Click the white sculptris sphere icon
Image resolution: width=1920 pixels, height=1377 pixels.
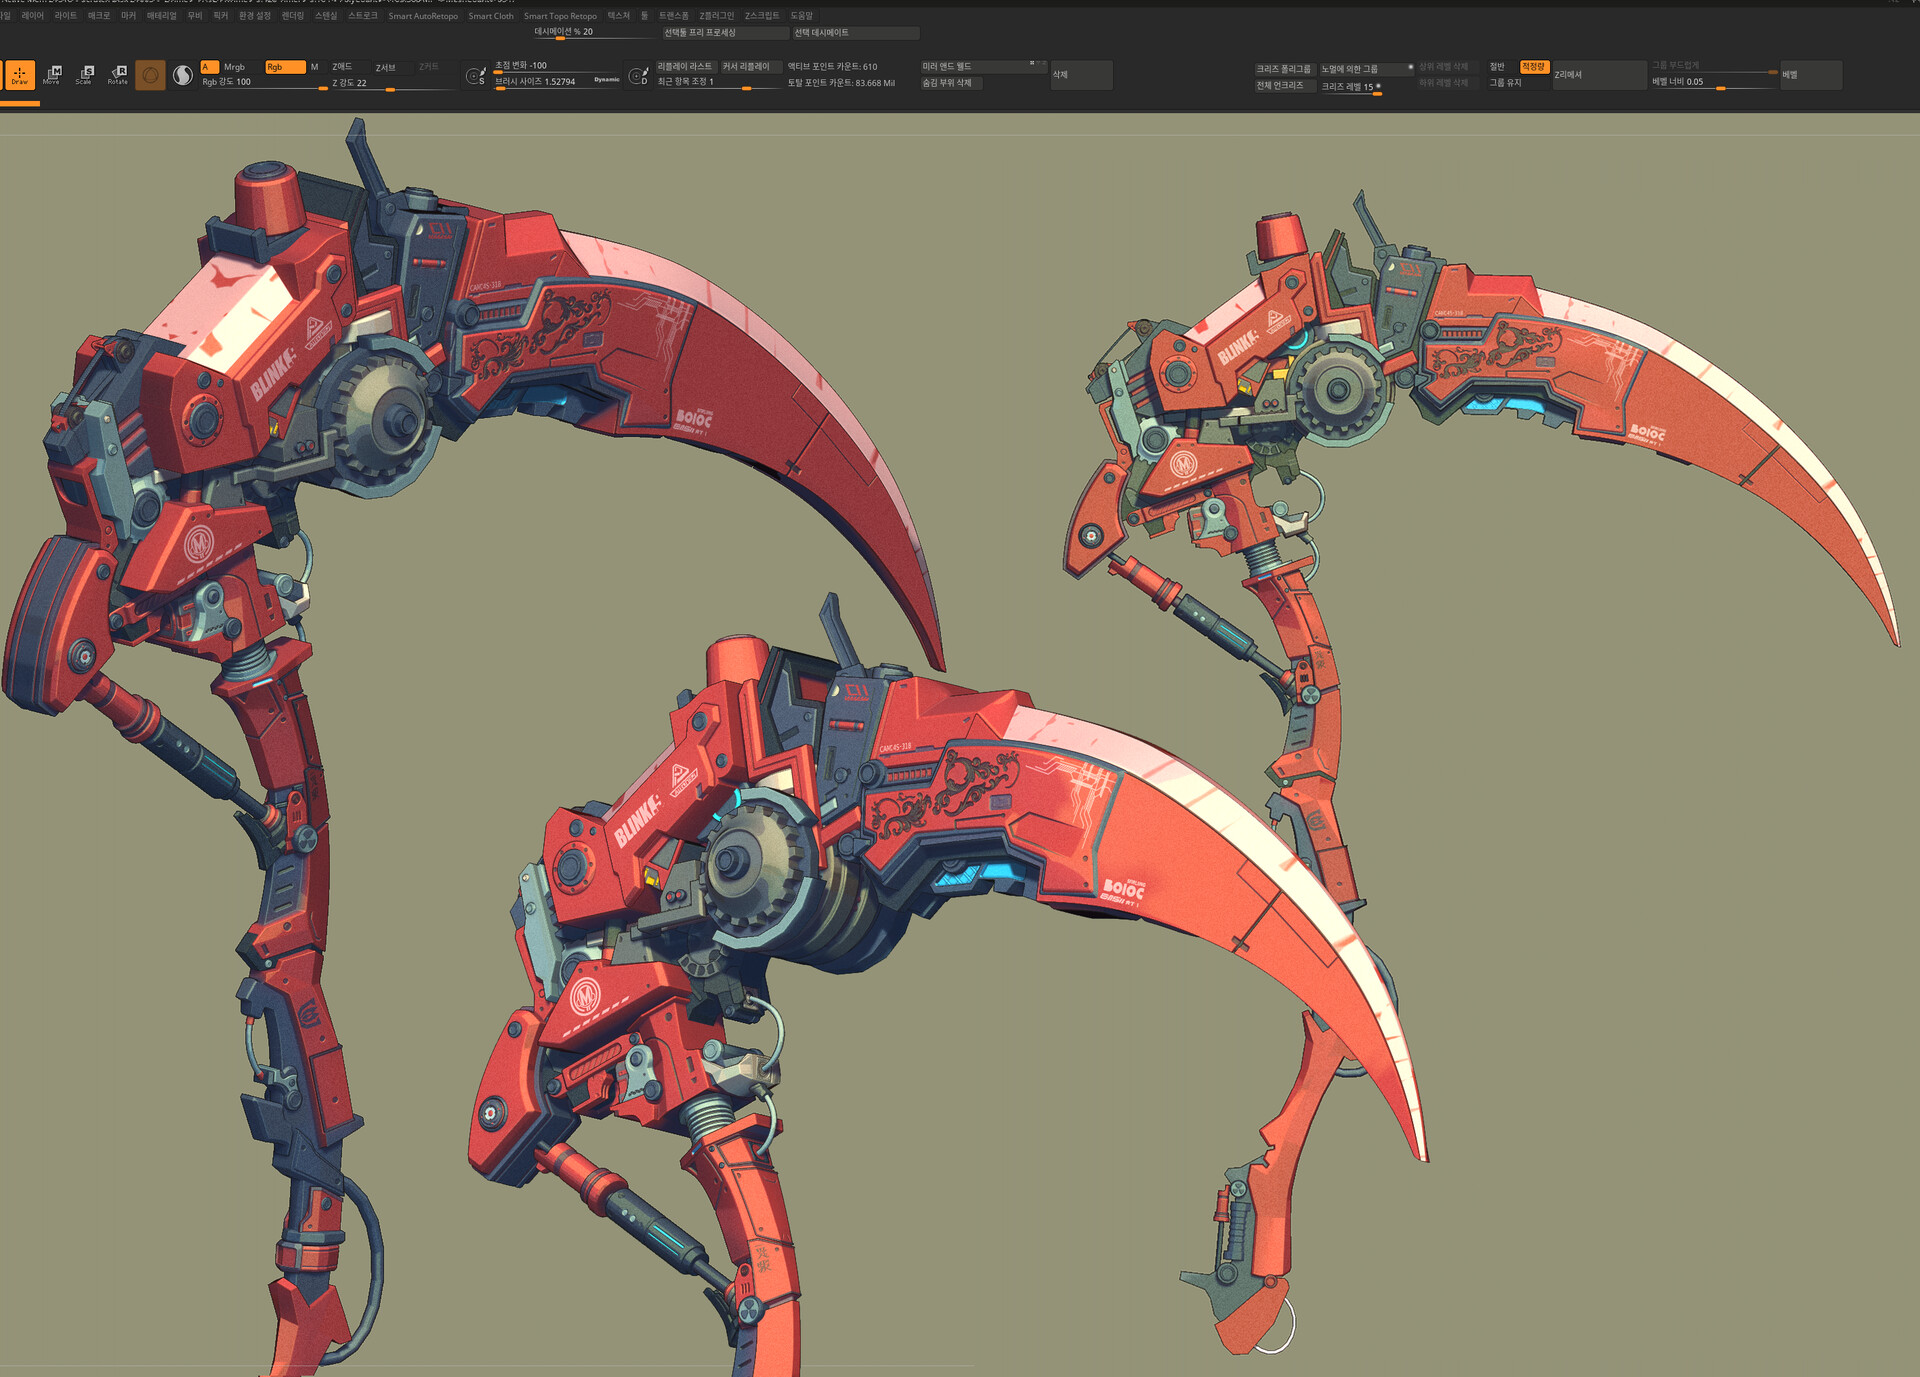(183, 75)
